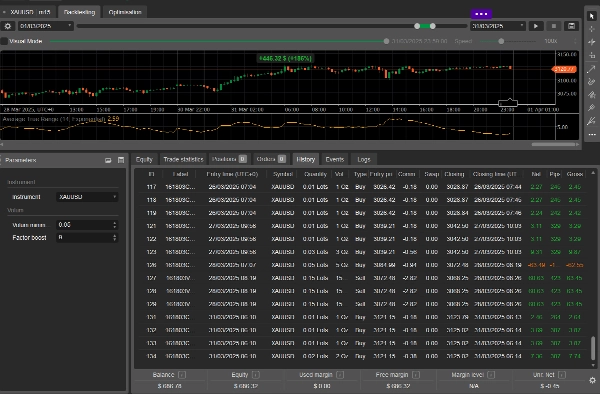This screenshot has width=600, height=394.
Task: Click the left handle of date range slider
Action: pos(417,26)
